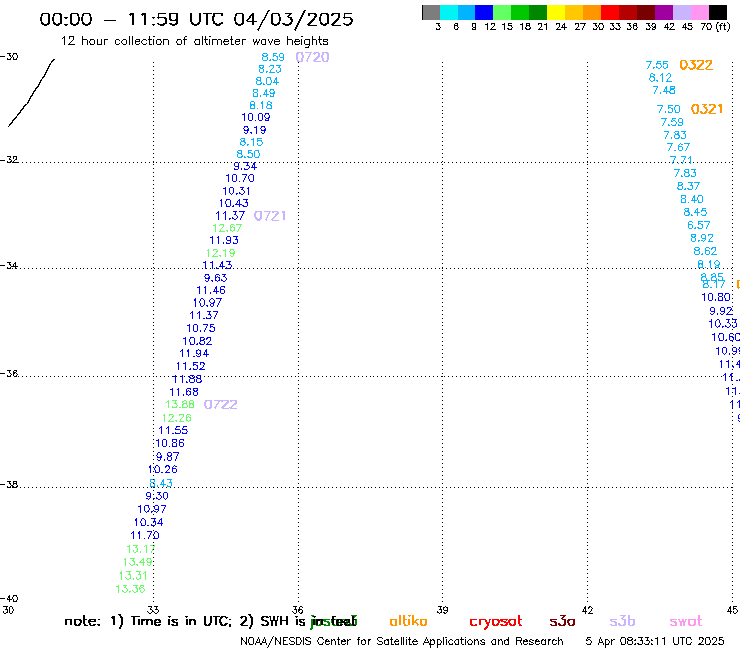Select the reading 11.93
The height and width of the screenshot is (650, 740).
[224, 240]
